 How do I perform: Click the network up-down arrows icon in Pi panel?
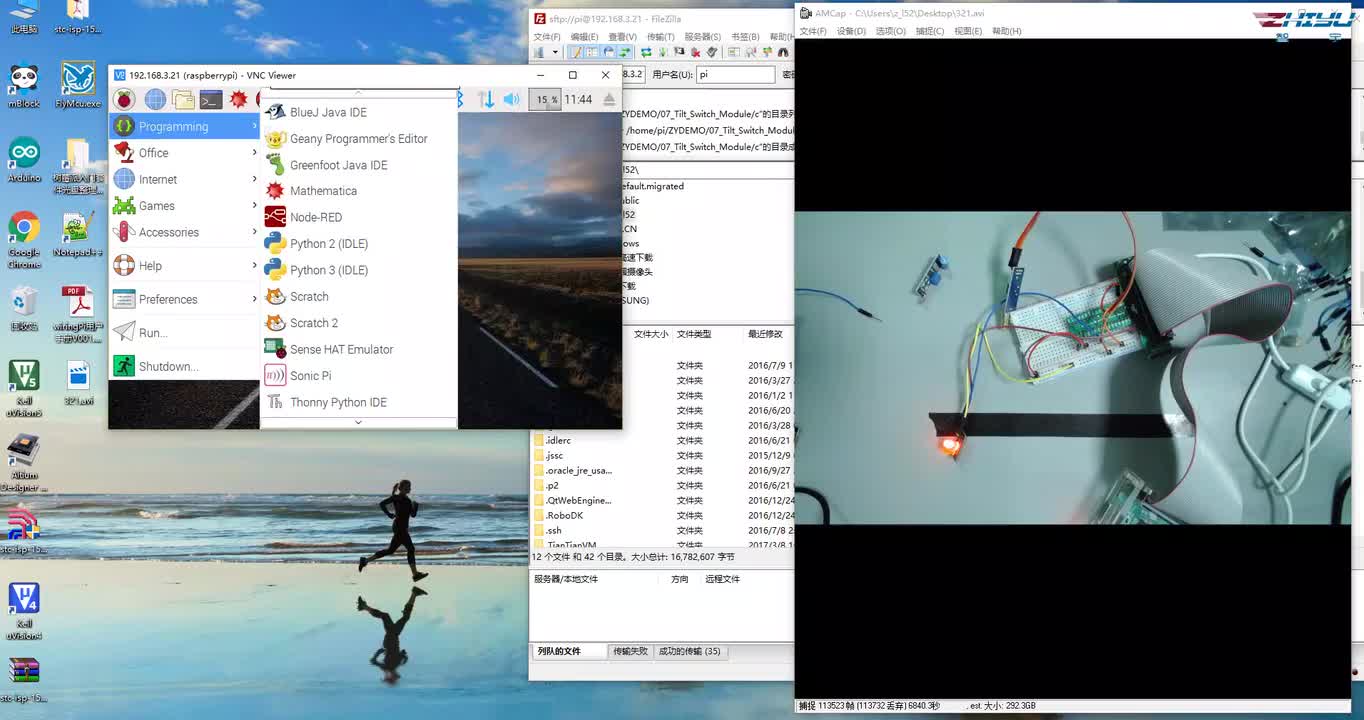pos(486,99)
